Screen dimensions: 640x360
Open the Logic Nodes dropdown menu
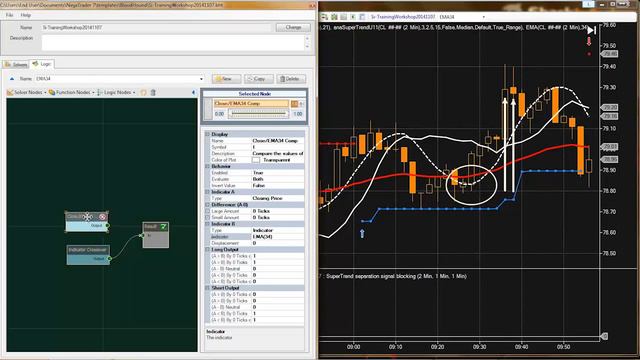116,93
